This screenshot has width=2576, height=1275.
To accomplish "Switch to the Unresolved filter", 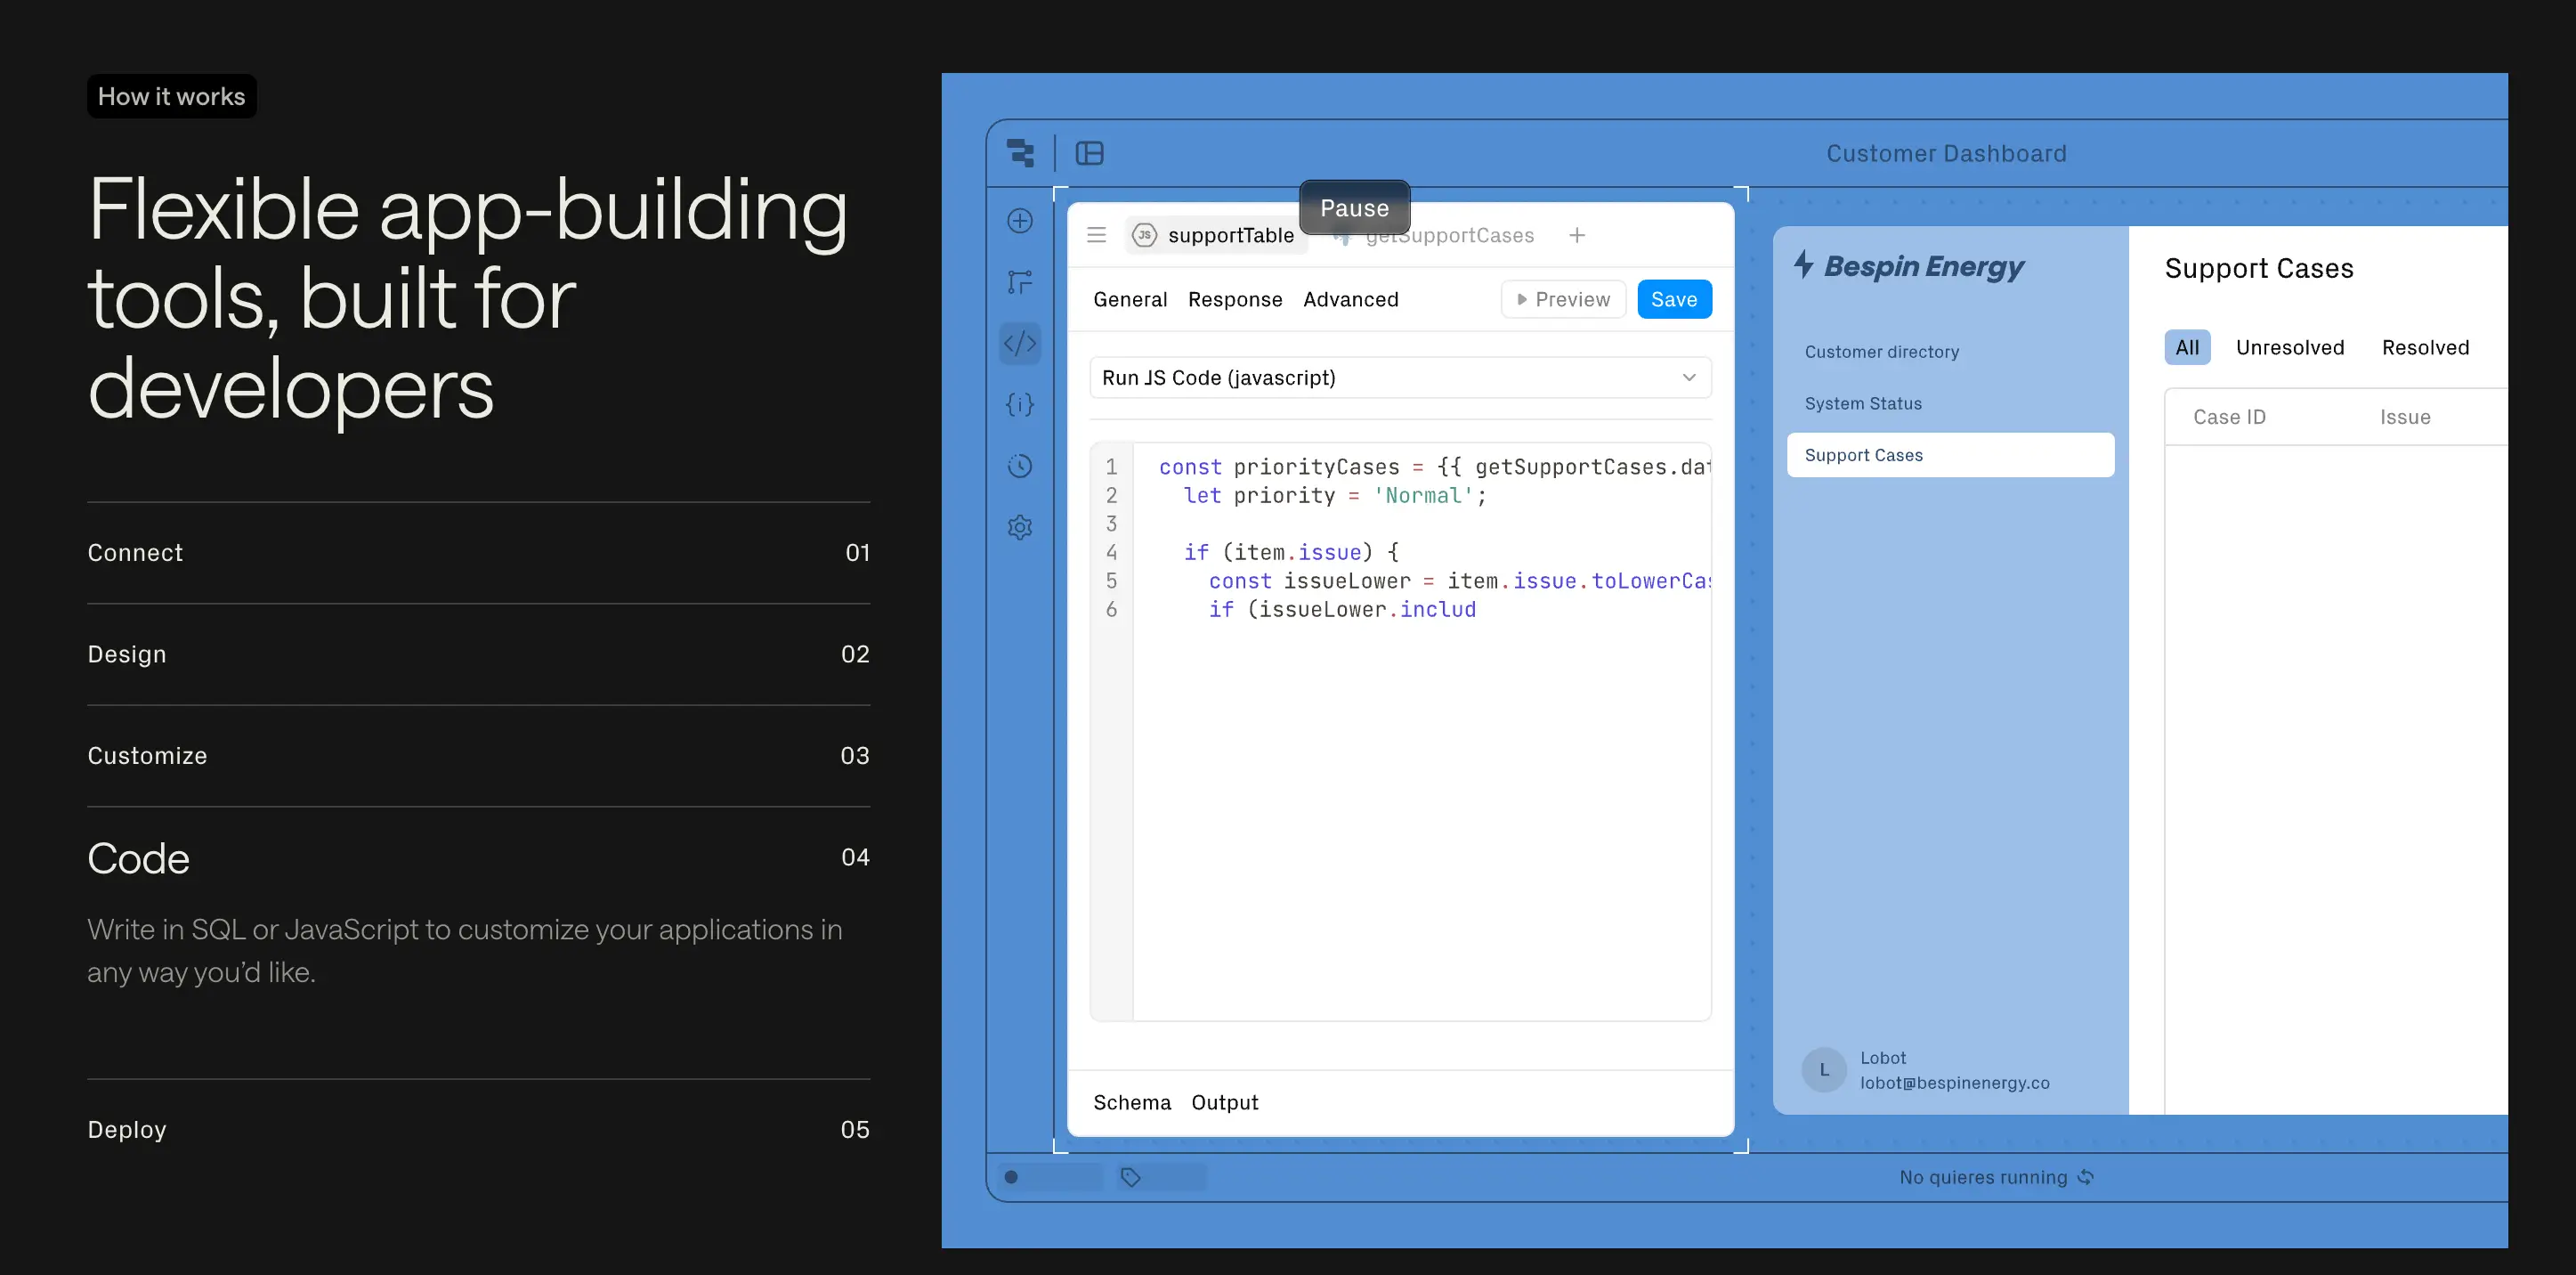I will [2290, 347].
